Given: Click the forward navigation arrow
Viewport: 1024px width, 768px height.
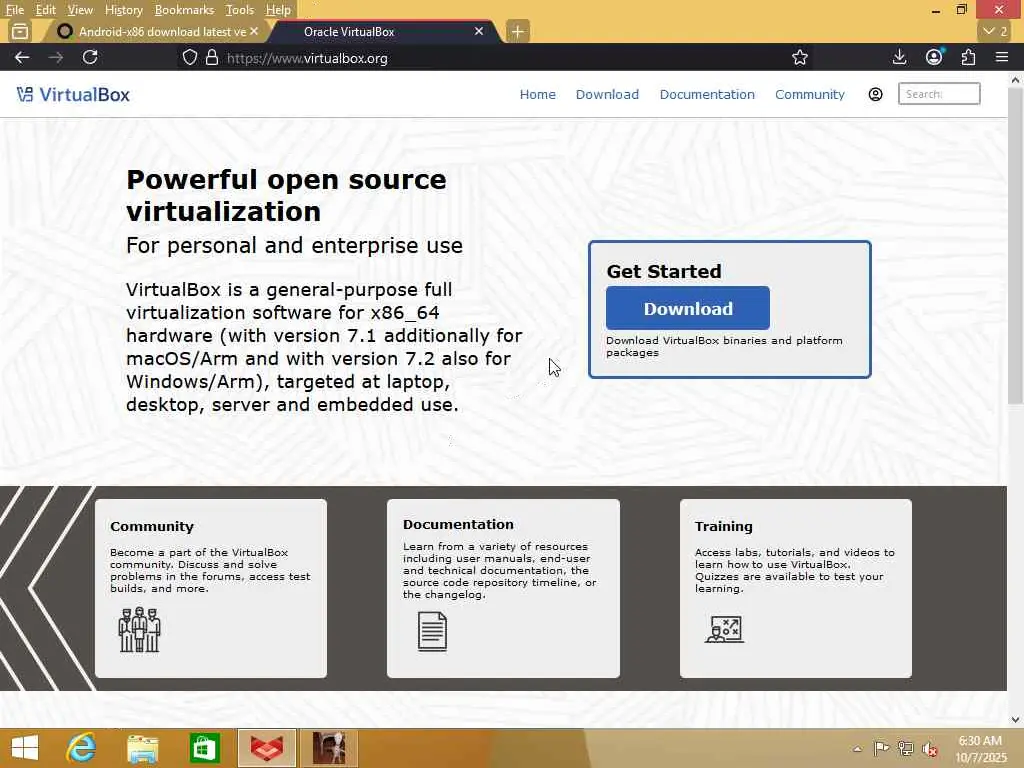Looking at the screenshot, I should [56, 57].
